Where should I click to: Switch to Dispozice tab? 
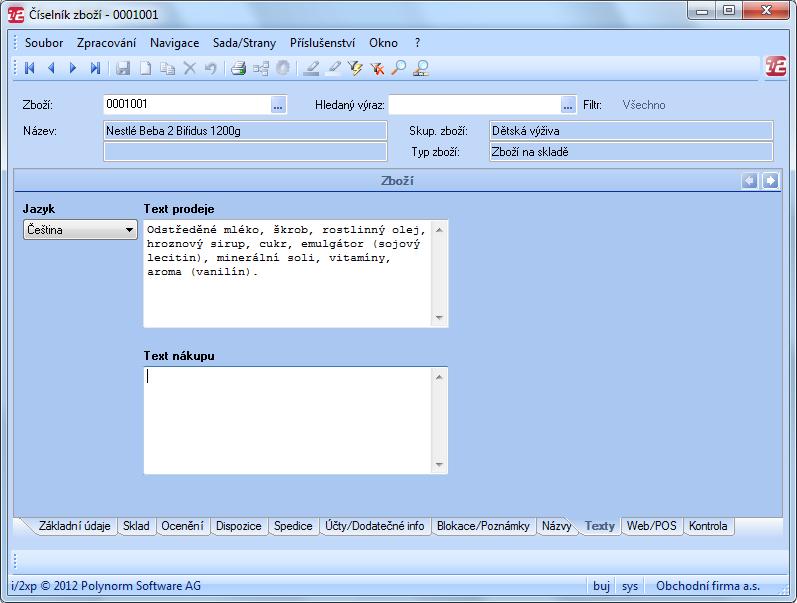(238, 526)
